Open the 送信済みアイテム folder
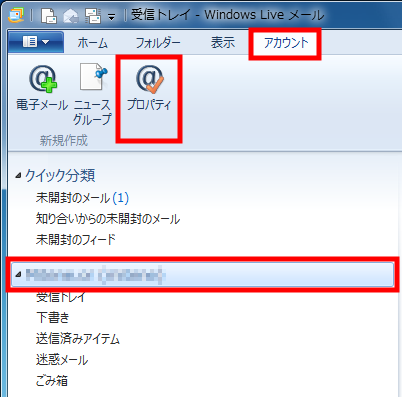The image size is (402, 397). (x=78, y=339)
